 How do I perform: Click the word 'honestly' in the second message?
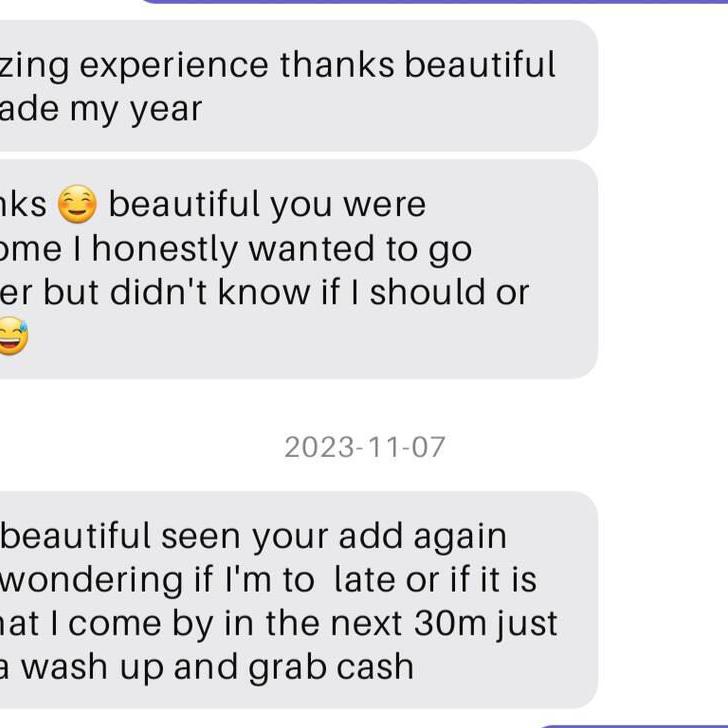162,249
